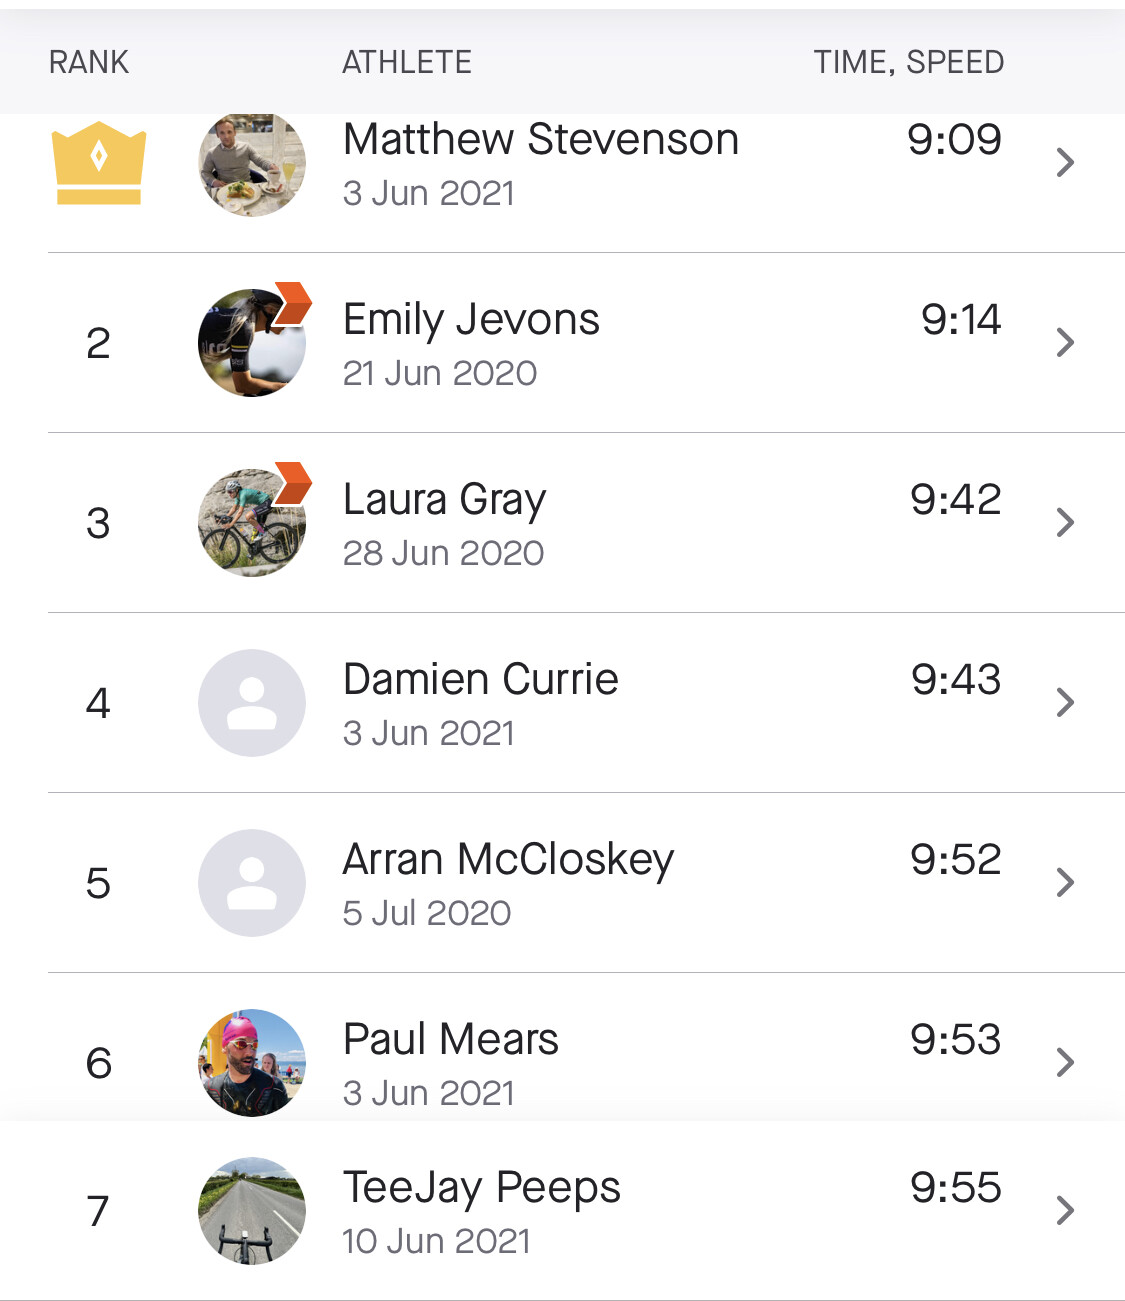Open the Arran McCloskey name link
The image size is (1125, 1301).
508,860
